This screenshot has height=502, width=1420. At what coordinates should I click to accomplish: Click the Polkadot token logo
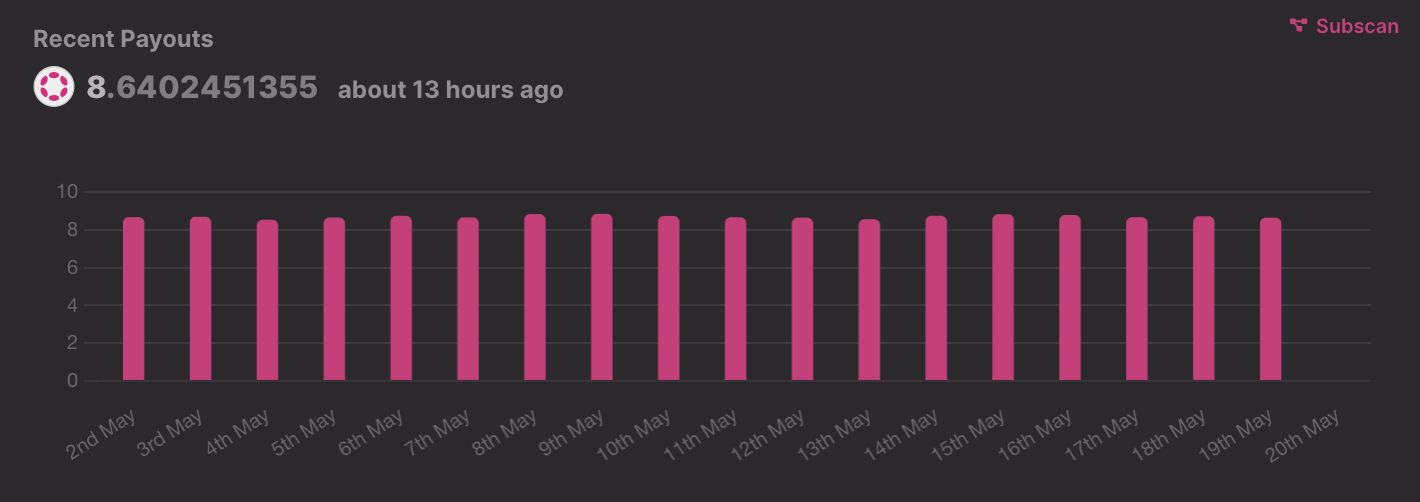click(54, 87)
